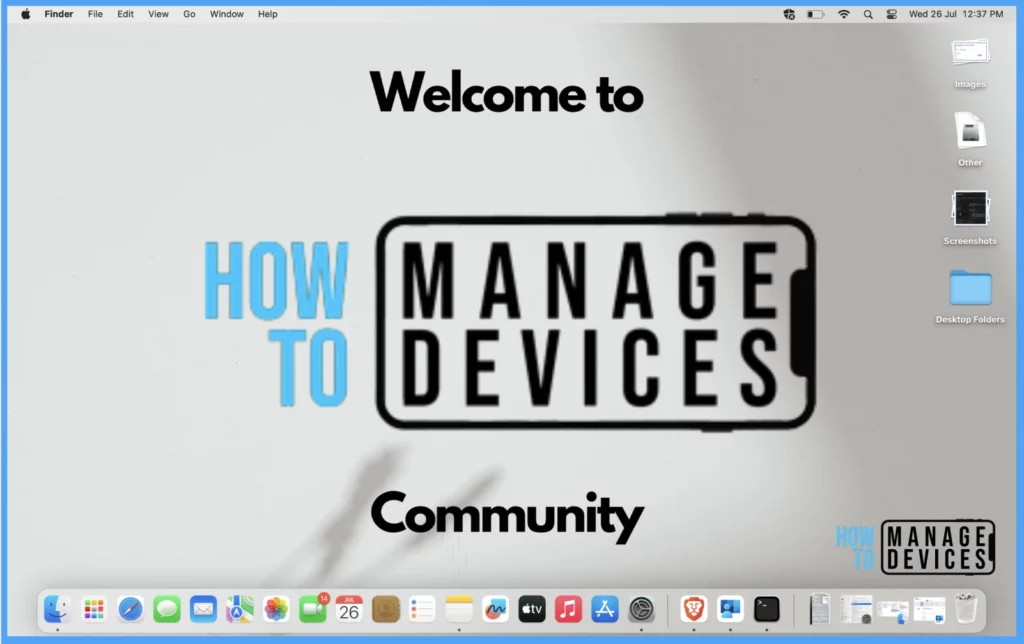
Task: Open the File menu
Action: pyautogui.click(x=95, y=14)
